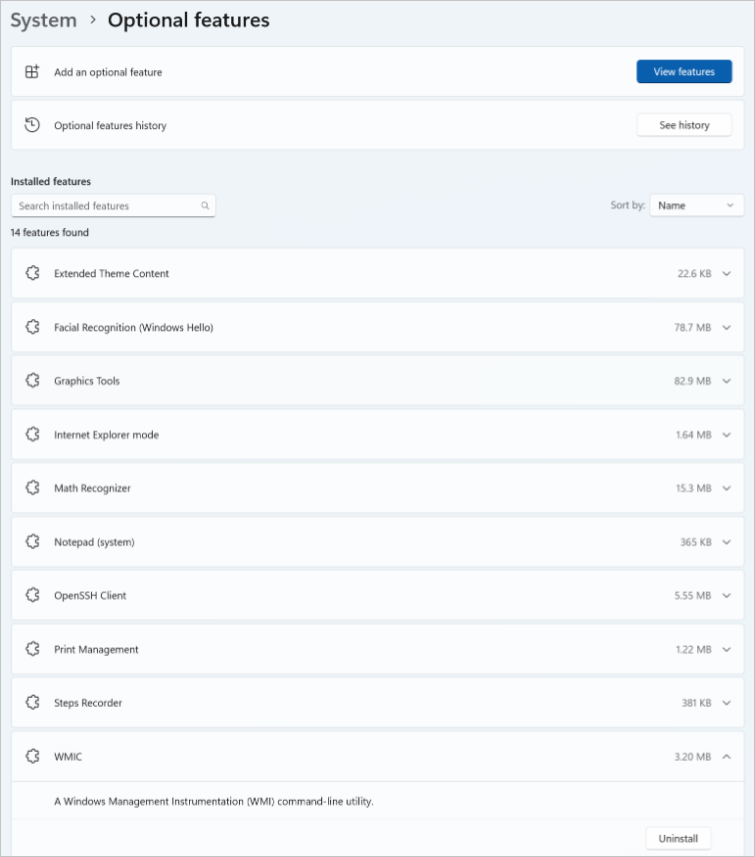This screenshot has width=755, height=857.
Task: Click the Search installed features field
Action: click(x=113, y=206)
